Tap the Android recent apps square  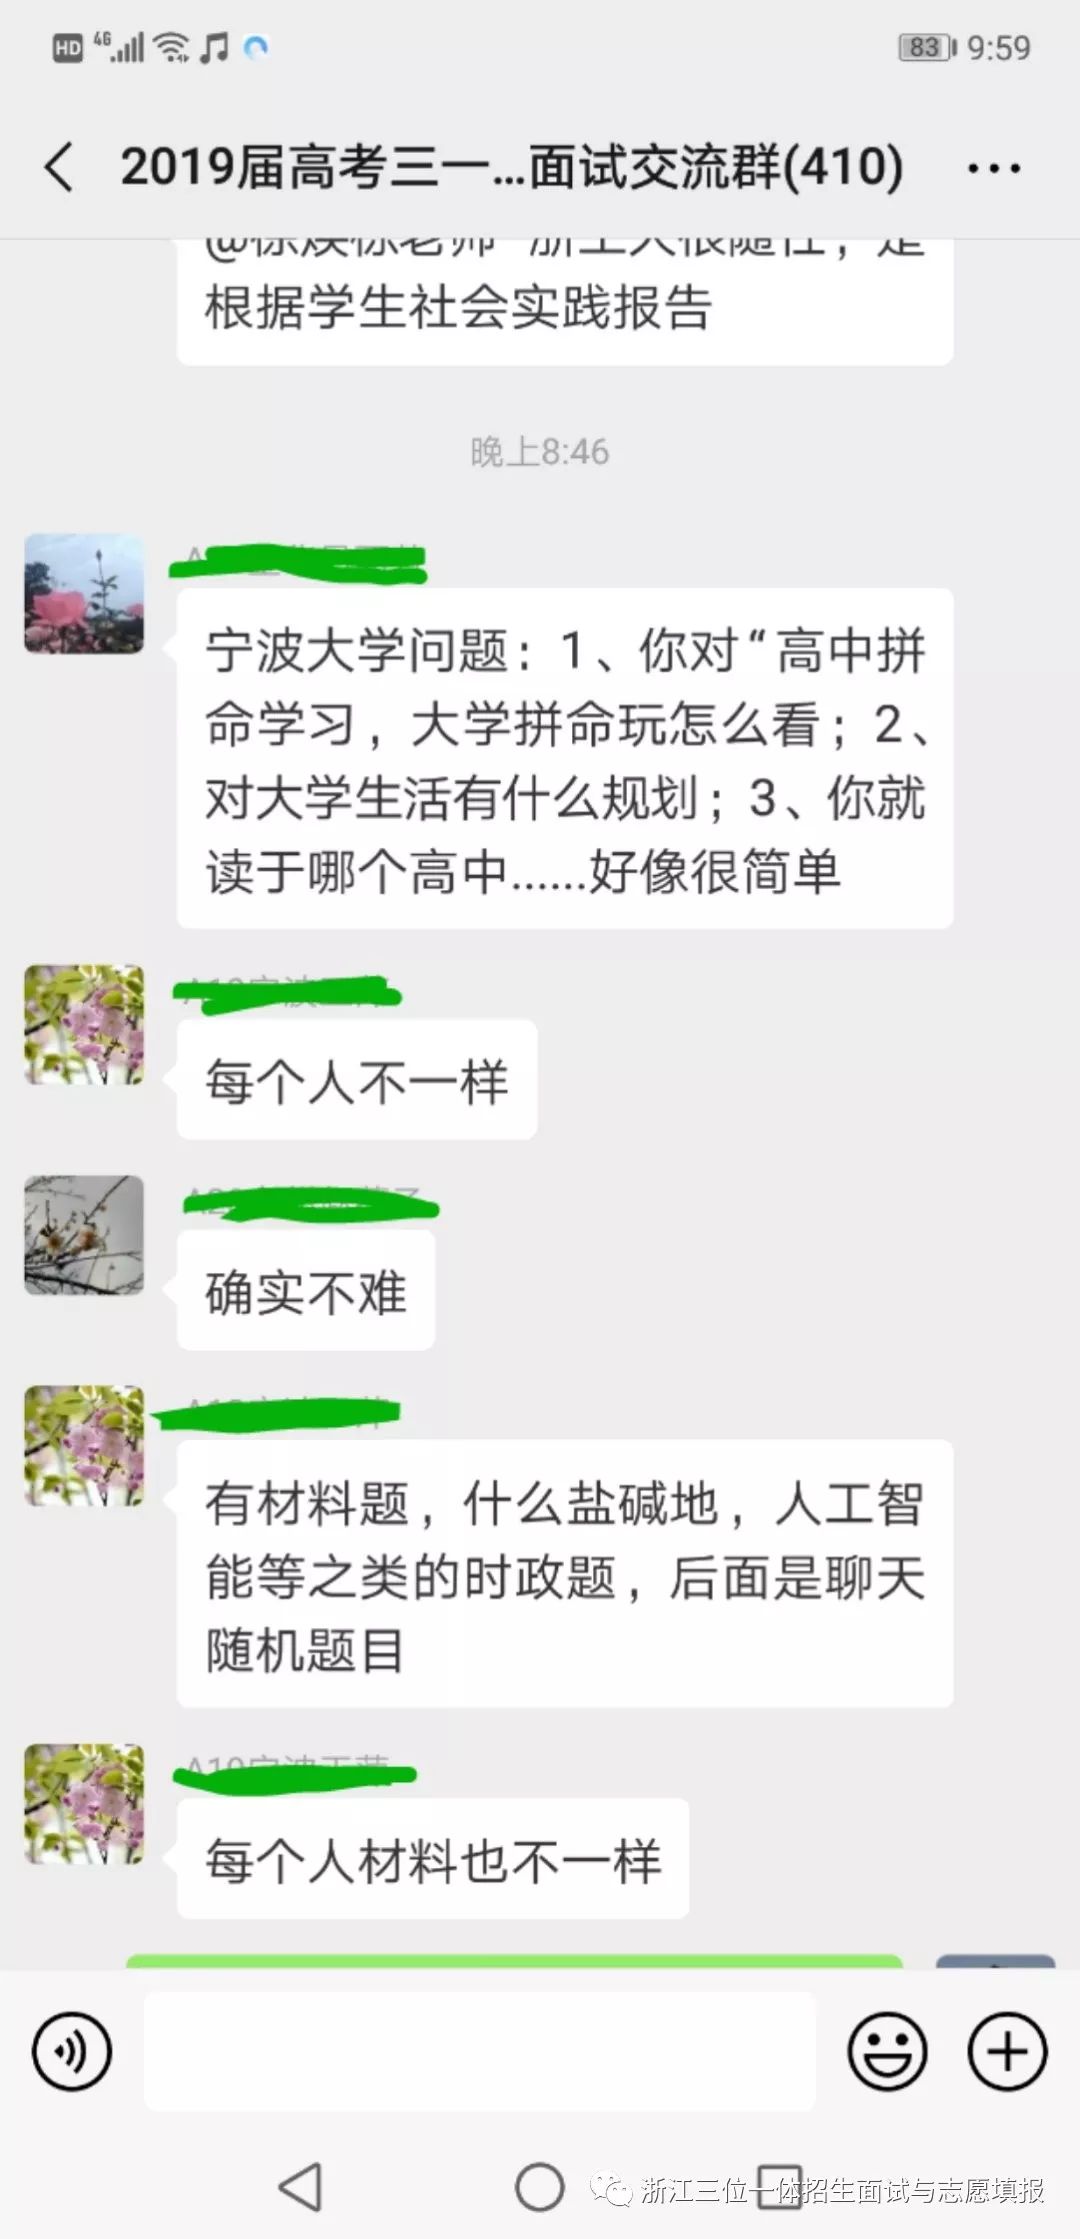pyautogui.click(x=779, y=2187)
